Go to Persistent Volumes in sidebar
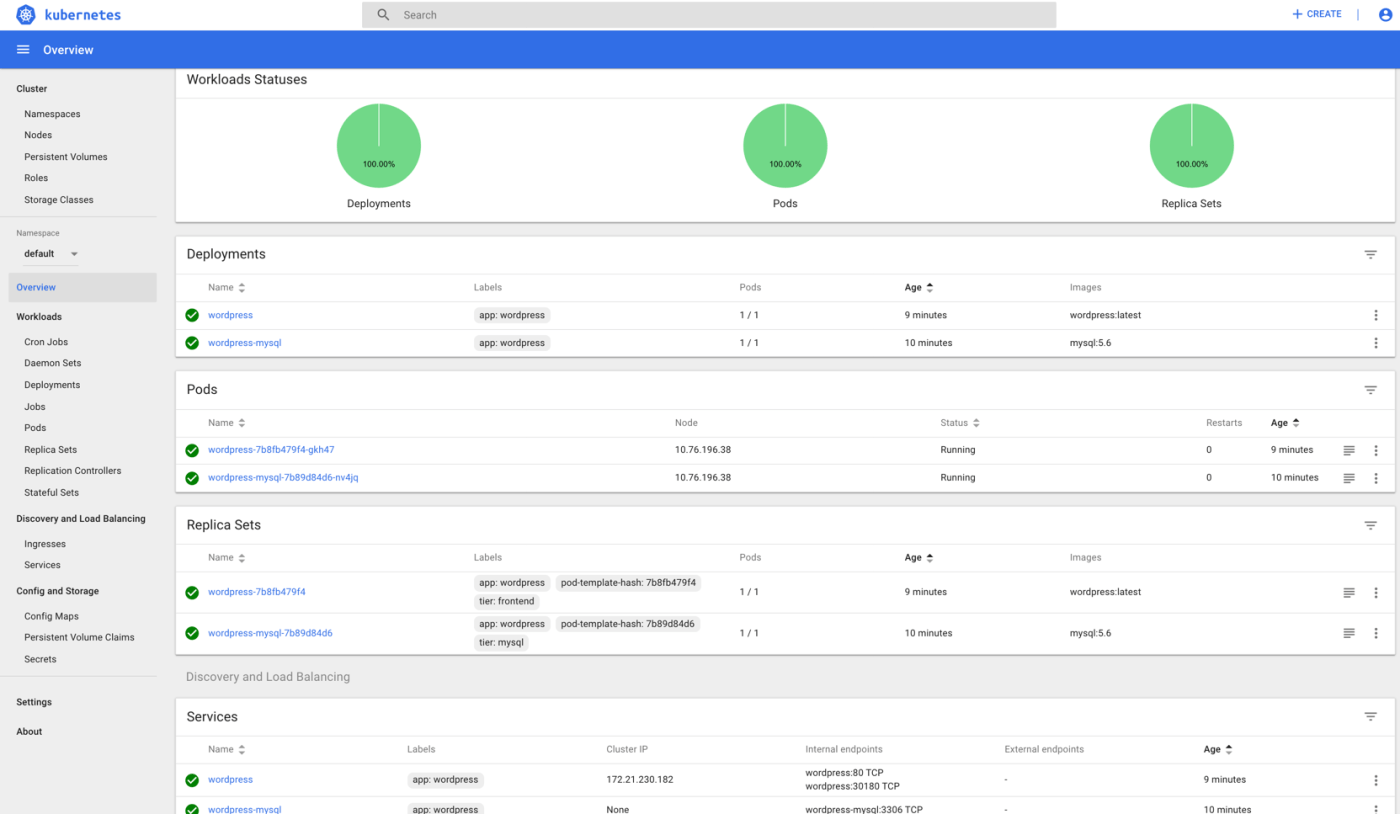Screen dimensions: 1400x814 (66, 157)
